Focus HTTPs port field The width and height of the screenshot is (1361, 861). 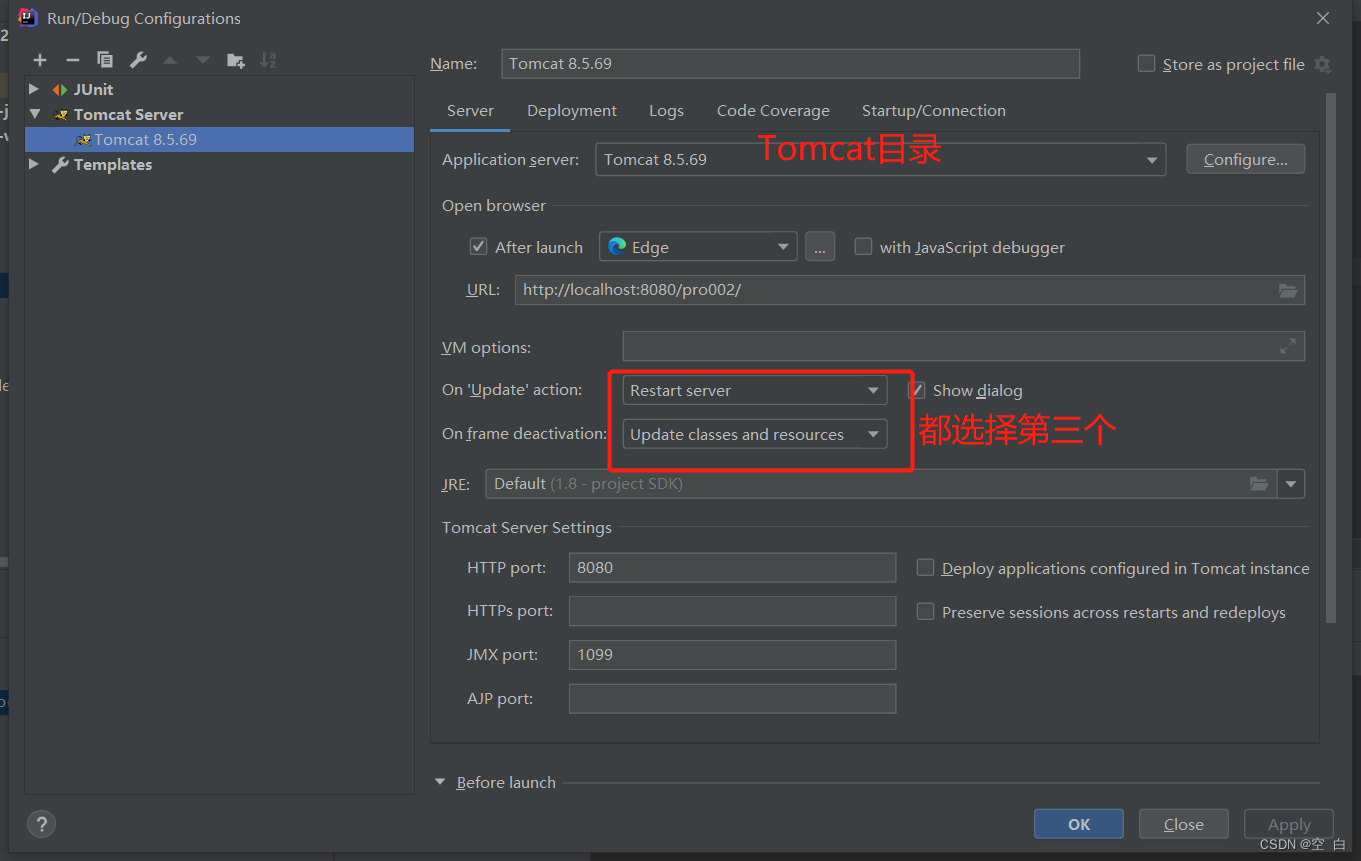click(x=732, y=611)
